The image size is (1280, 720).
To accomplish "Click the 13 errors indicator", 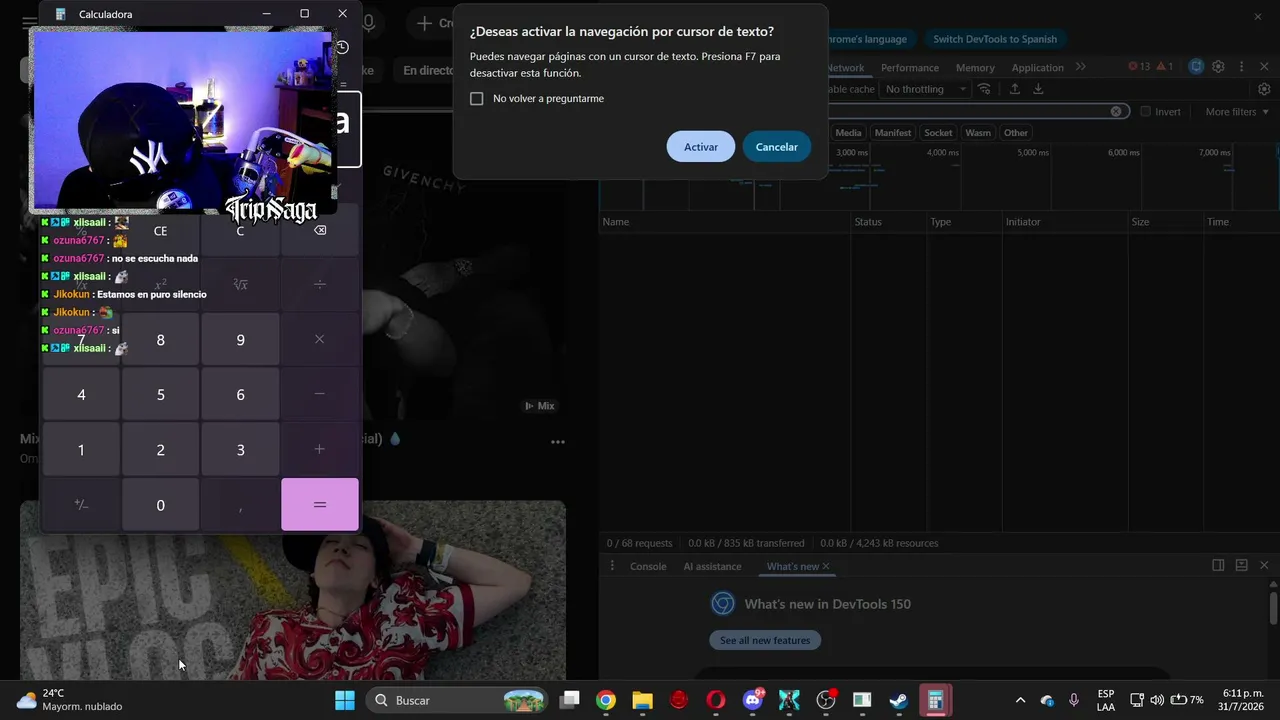I will pos(1139,67).
